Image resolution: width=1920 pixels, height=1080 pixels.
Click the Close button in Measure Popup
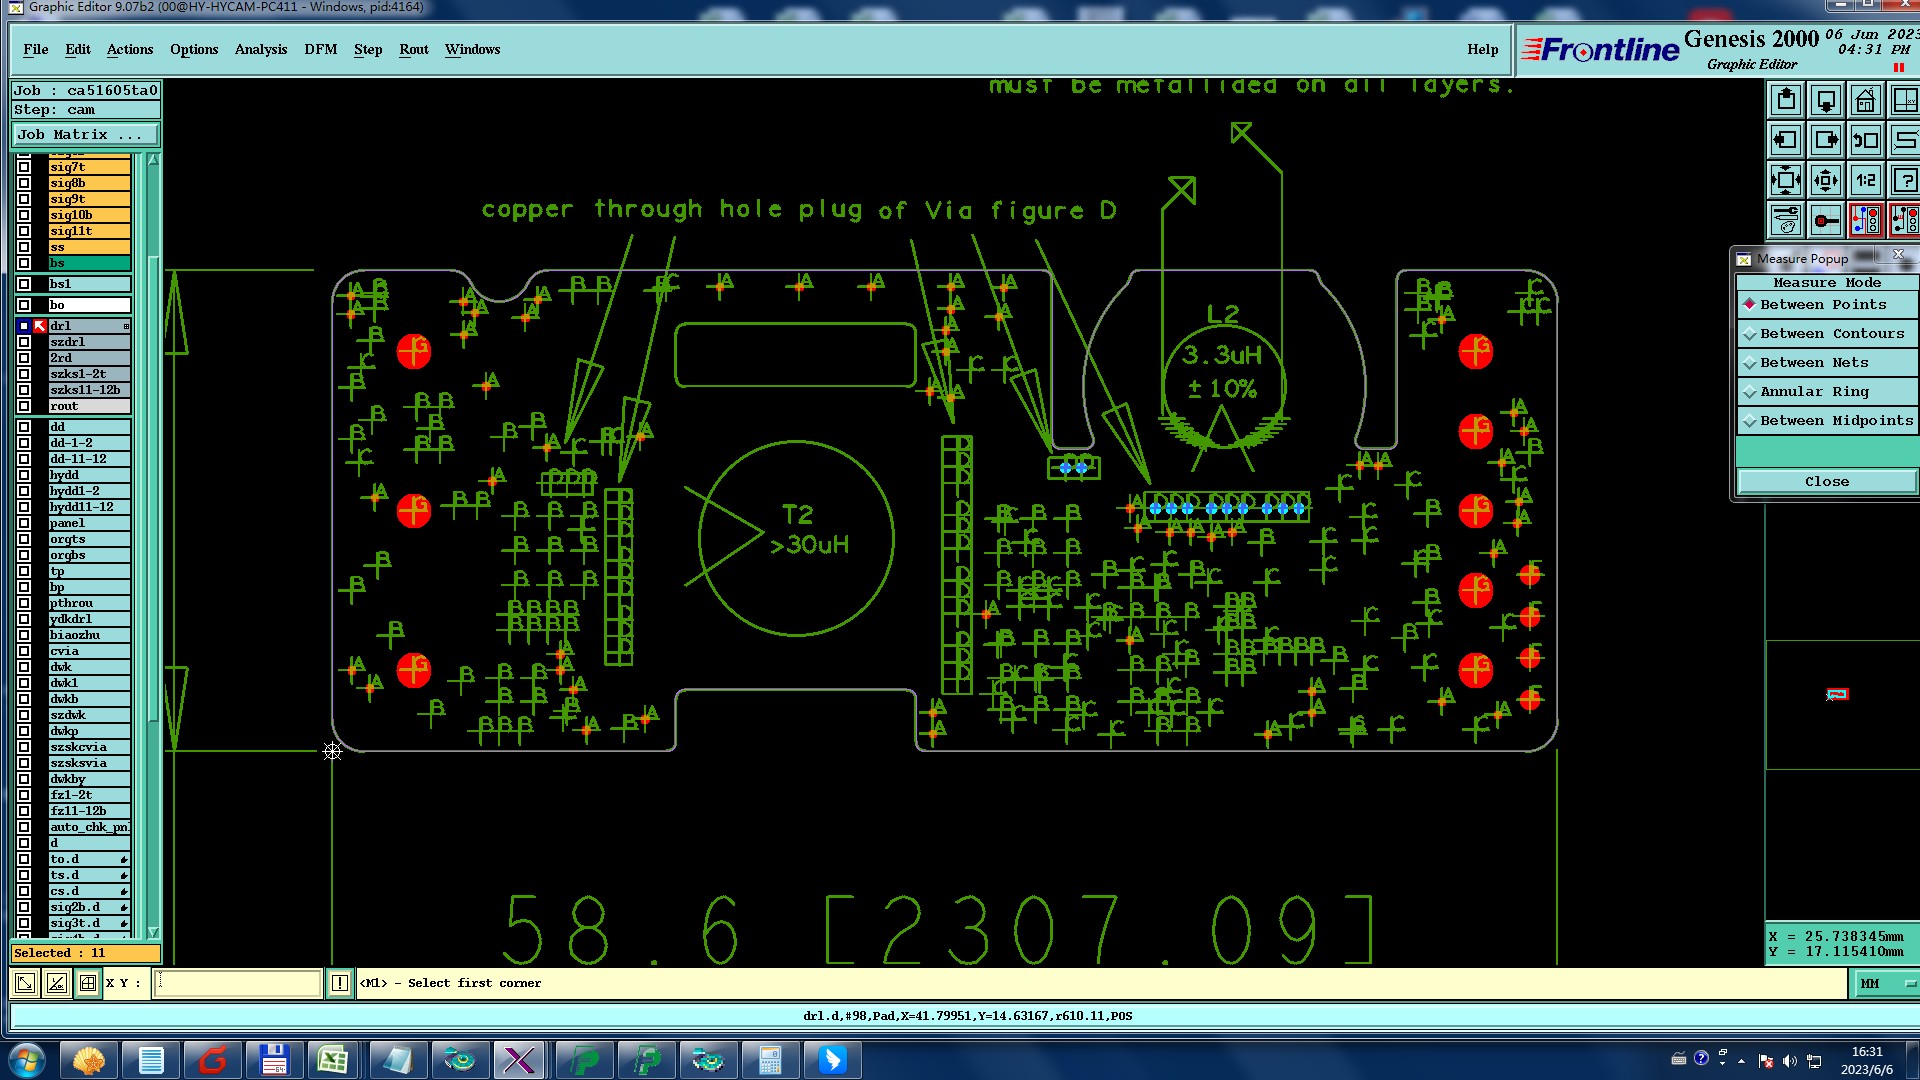point(1826,482)
